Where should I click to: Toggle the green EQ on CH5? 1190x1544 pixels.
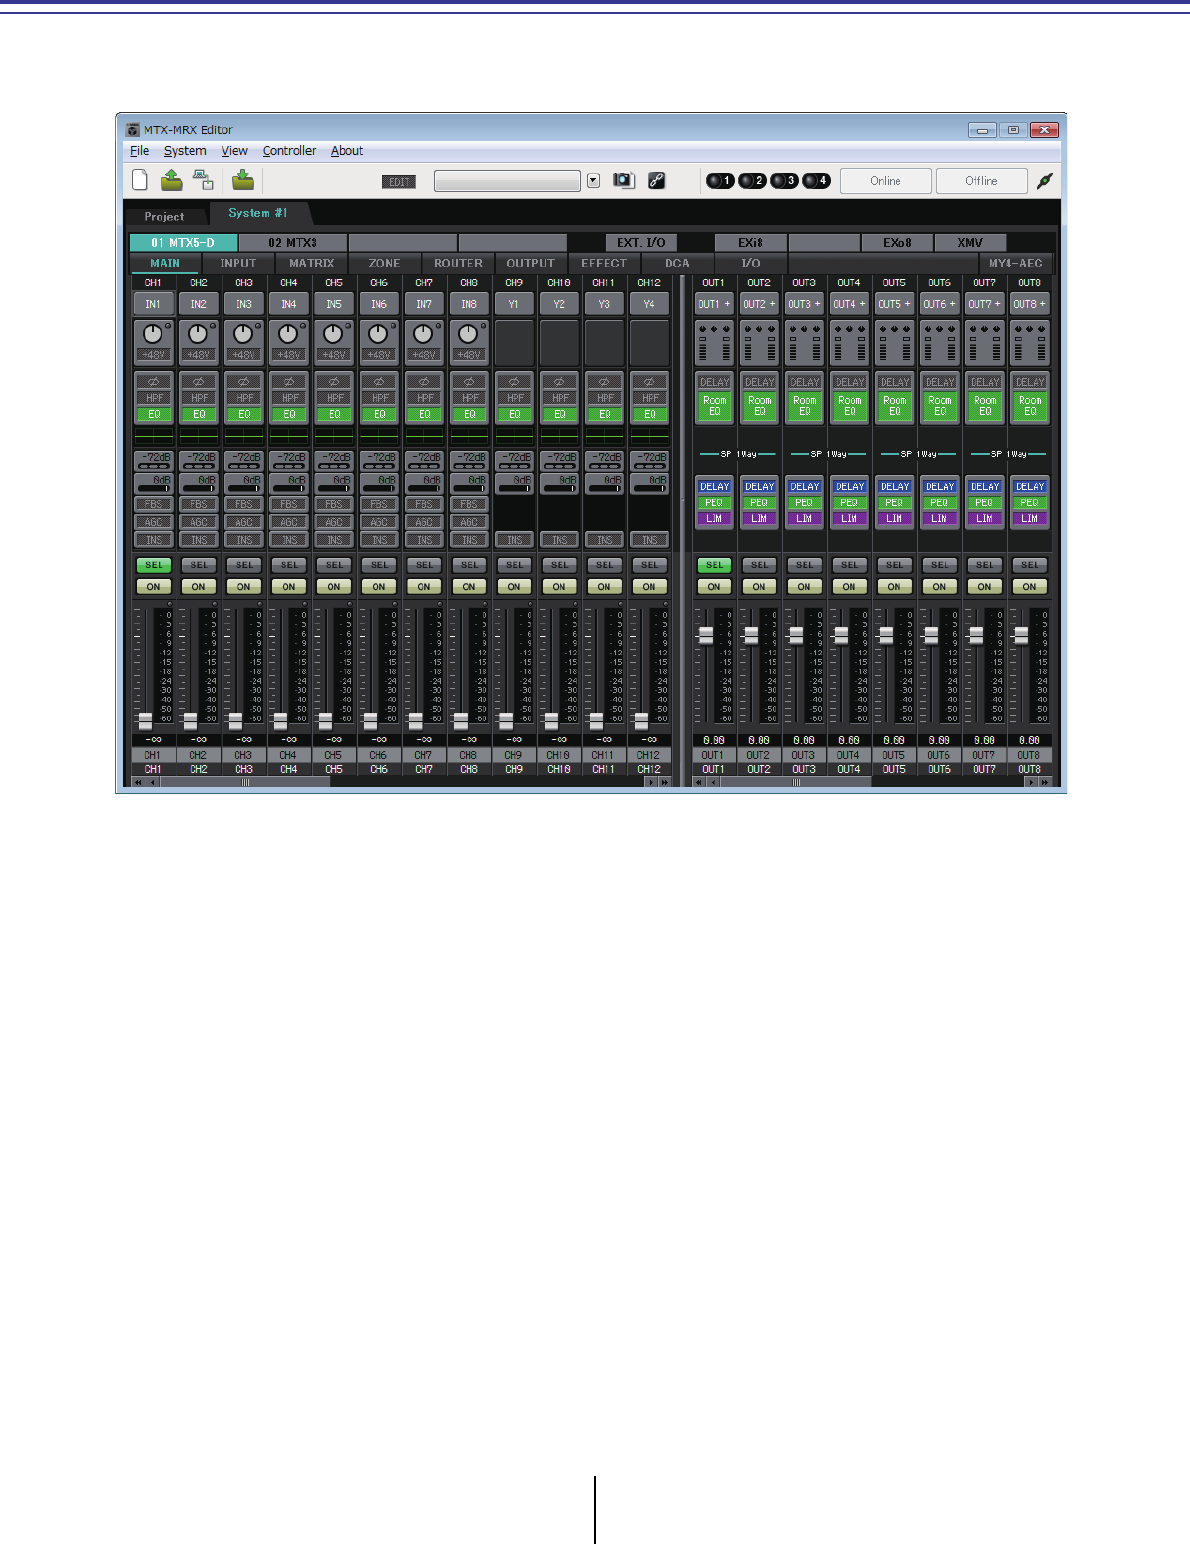[x=334, y=414]
